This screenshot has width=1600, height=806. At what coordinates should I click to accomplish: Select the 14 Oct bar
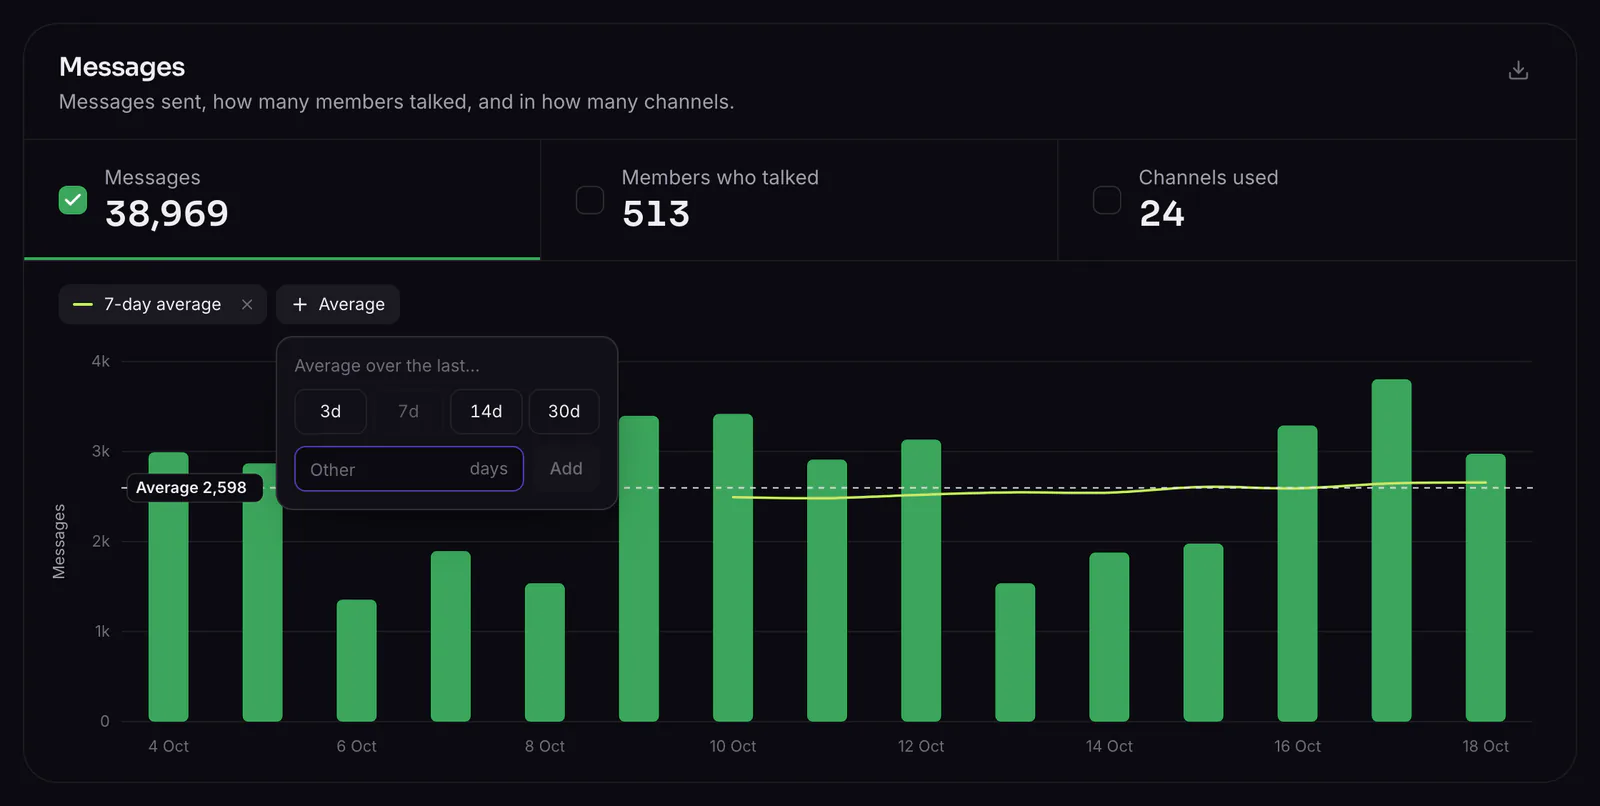[1109, 637]
